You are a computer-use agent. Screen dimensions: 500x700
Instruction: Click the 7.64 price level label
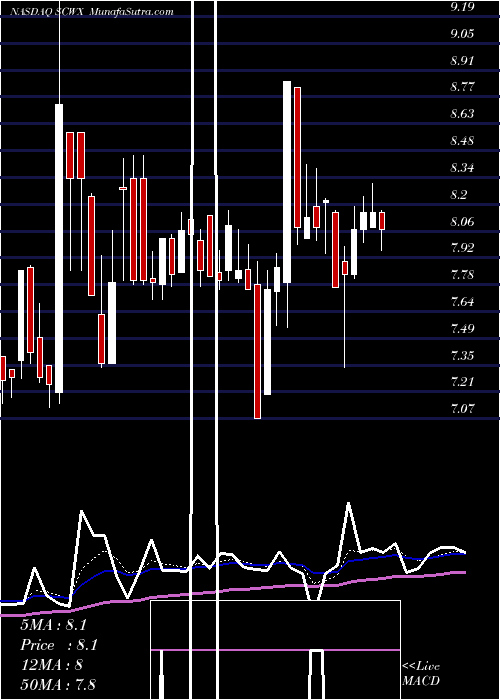pyautogui.click(x=462, y=302)
